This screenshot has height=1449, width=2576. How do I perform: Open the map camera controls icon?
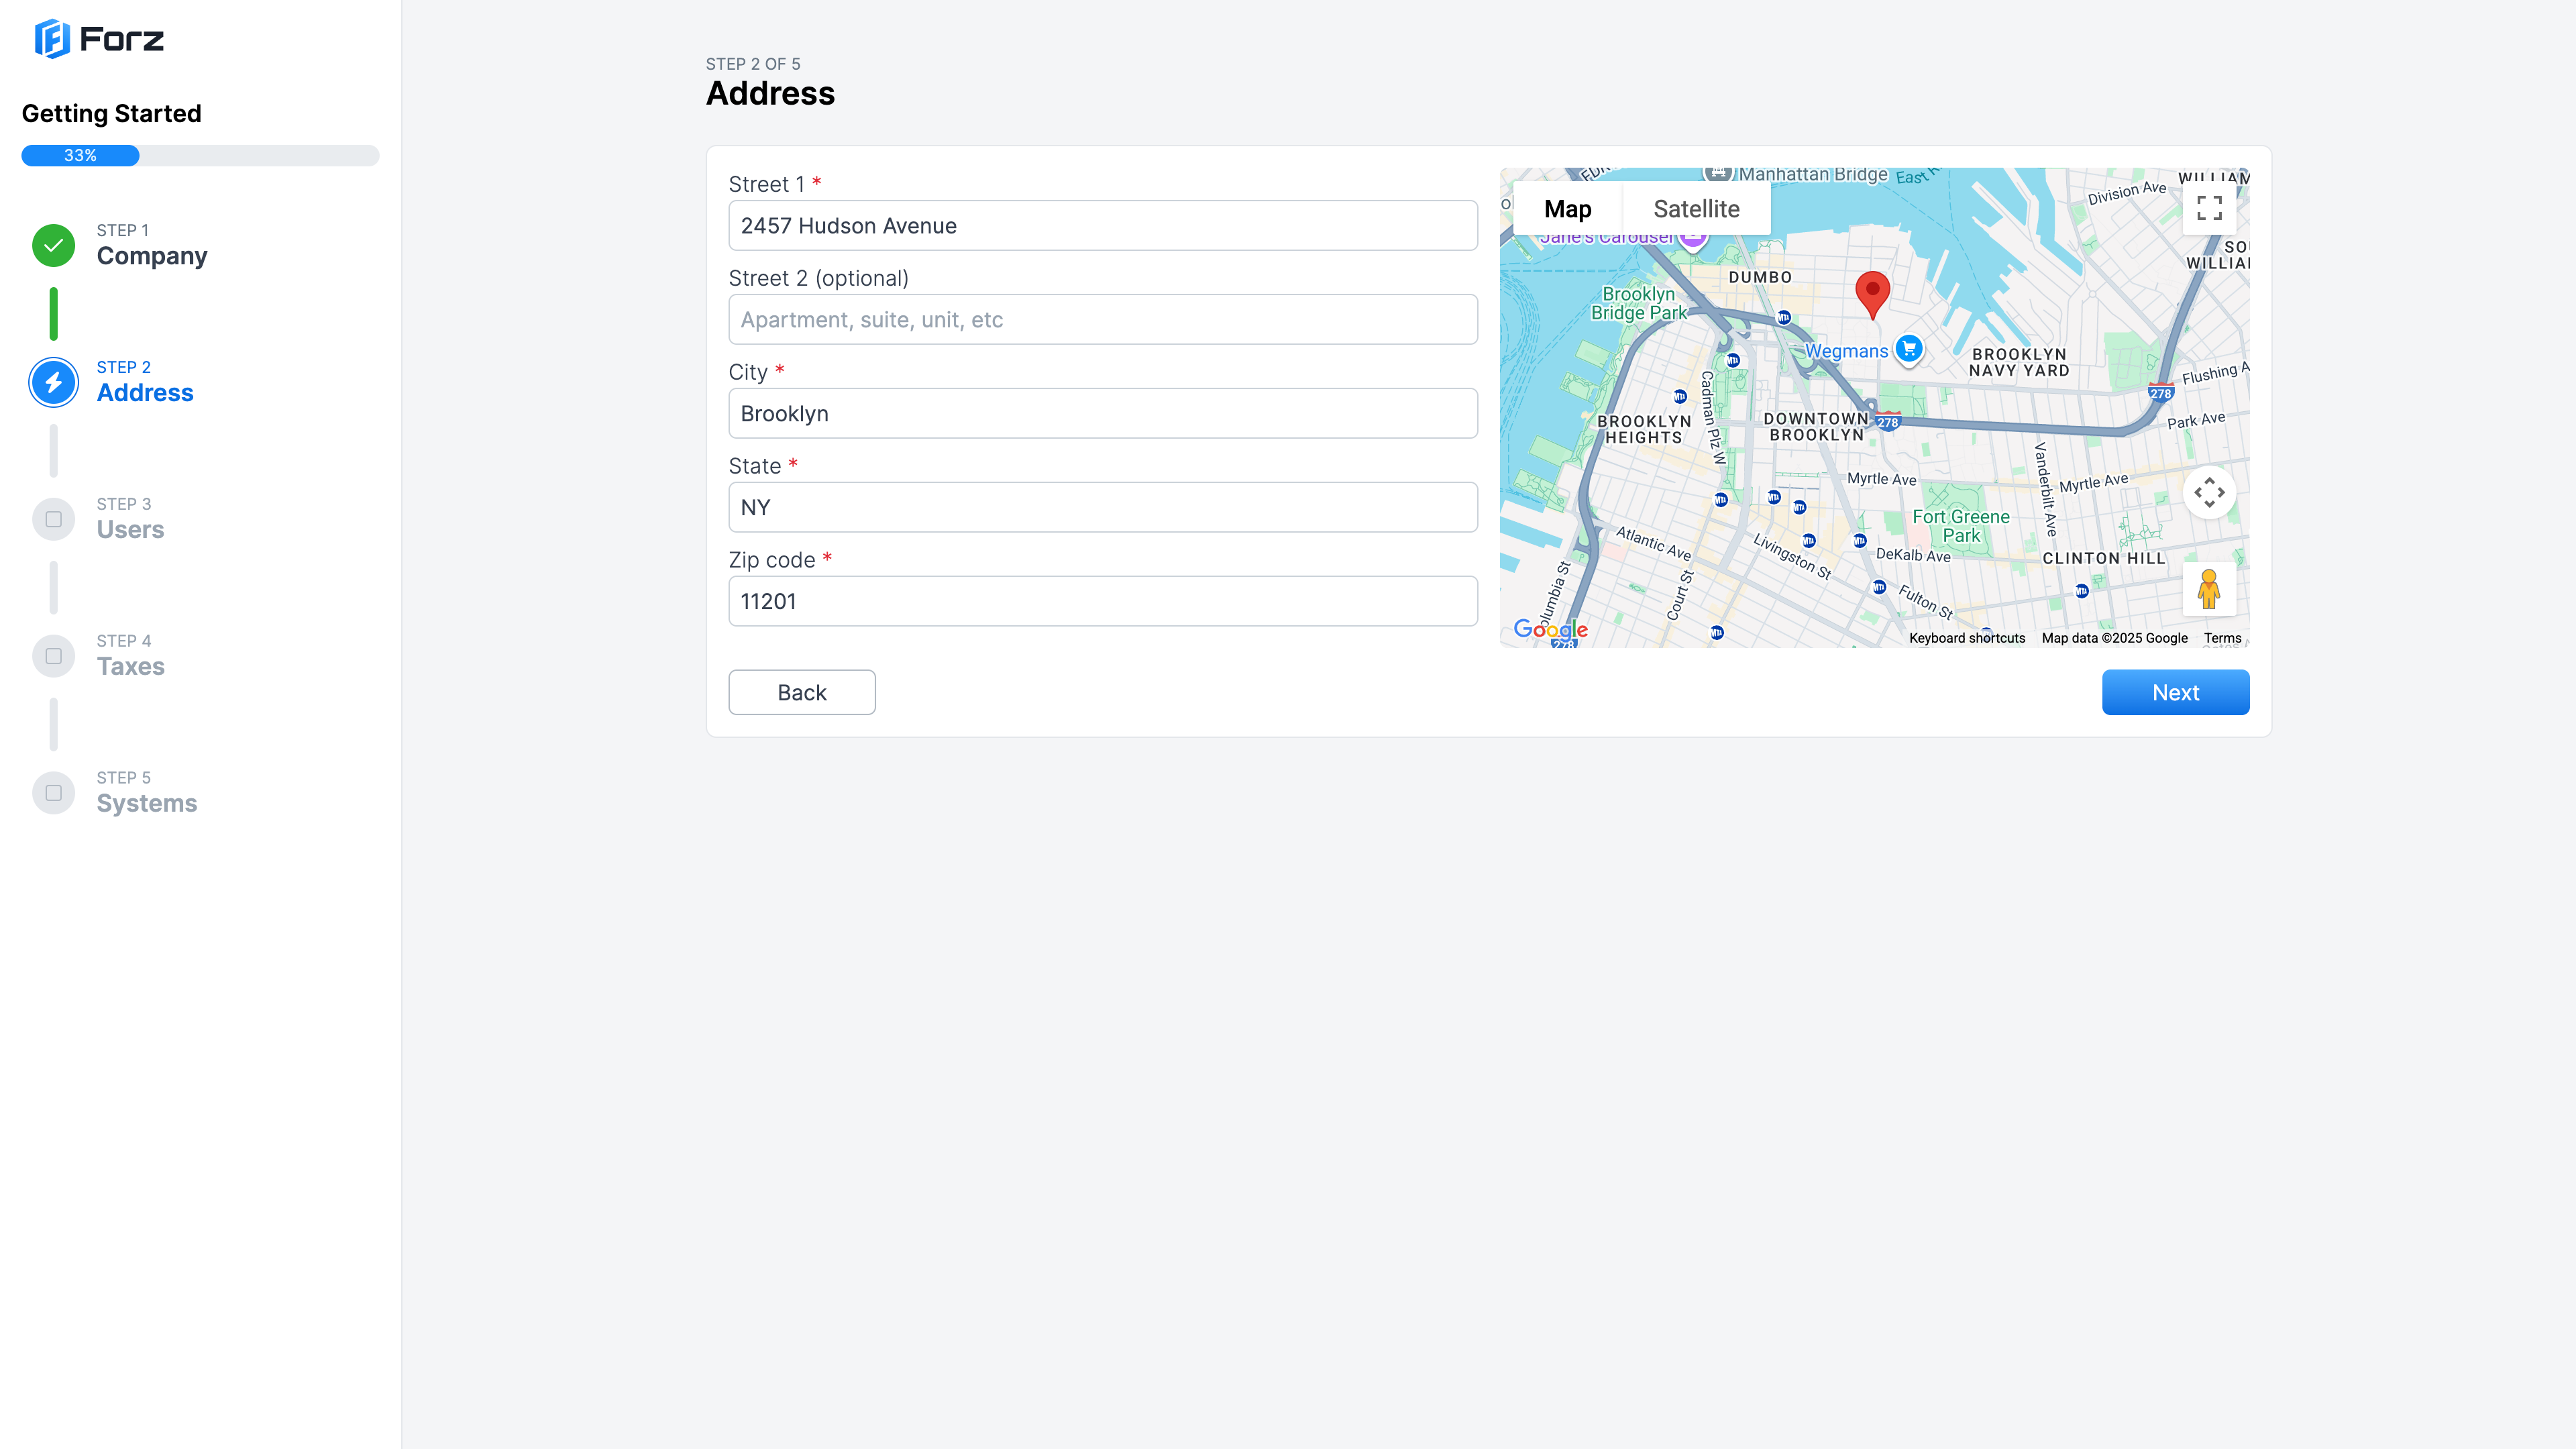point(2209,492)
